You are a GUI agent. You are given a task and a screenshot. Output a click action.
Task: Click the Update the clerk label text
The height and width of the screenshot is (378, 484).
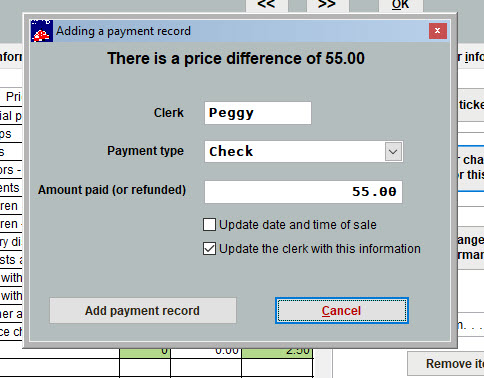320,249
